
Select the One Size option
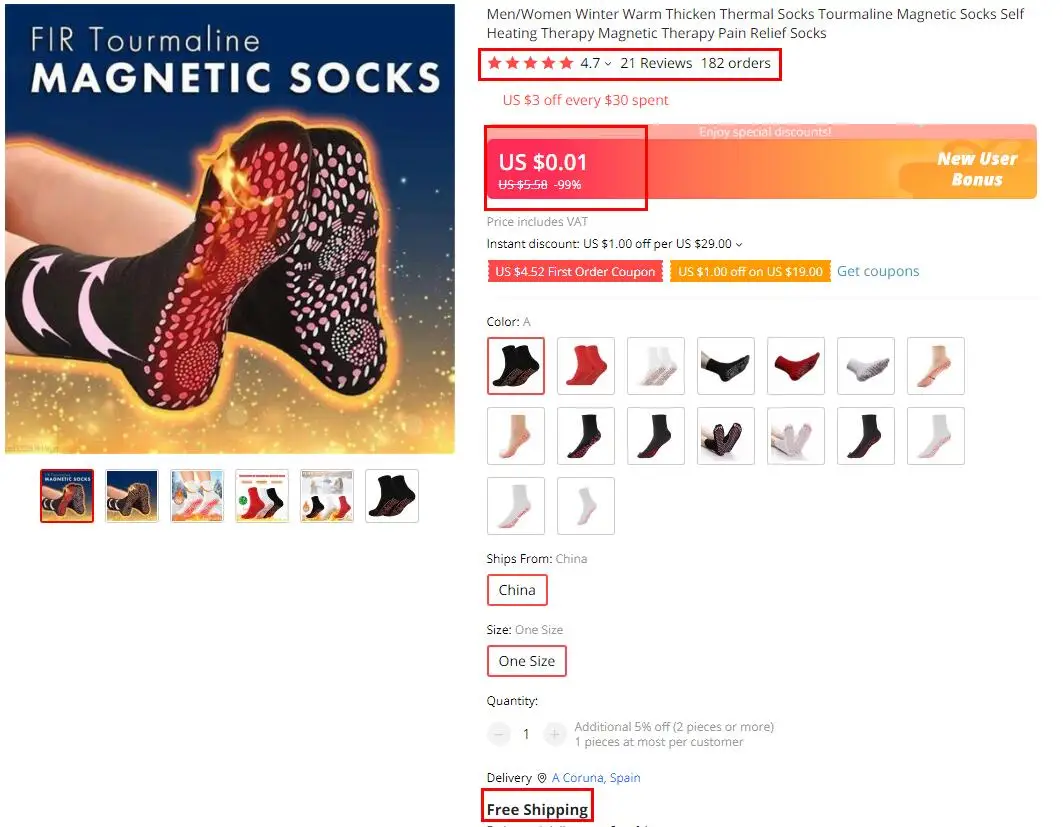click(x=527, y=661)
